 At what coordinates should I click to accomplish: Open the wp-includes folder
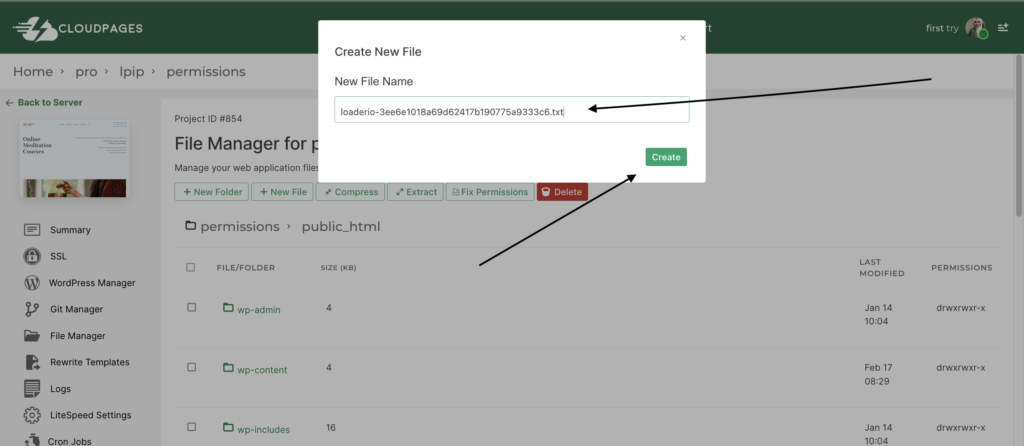pyautogui.click(x=263, y=429)
